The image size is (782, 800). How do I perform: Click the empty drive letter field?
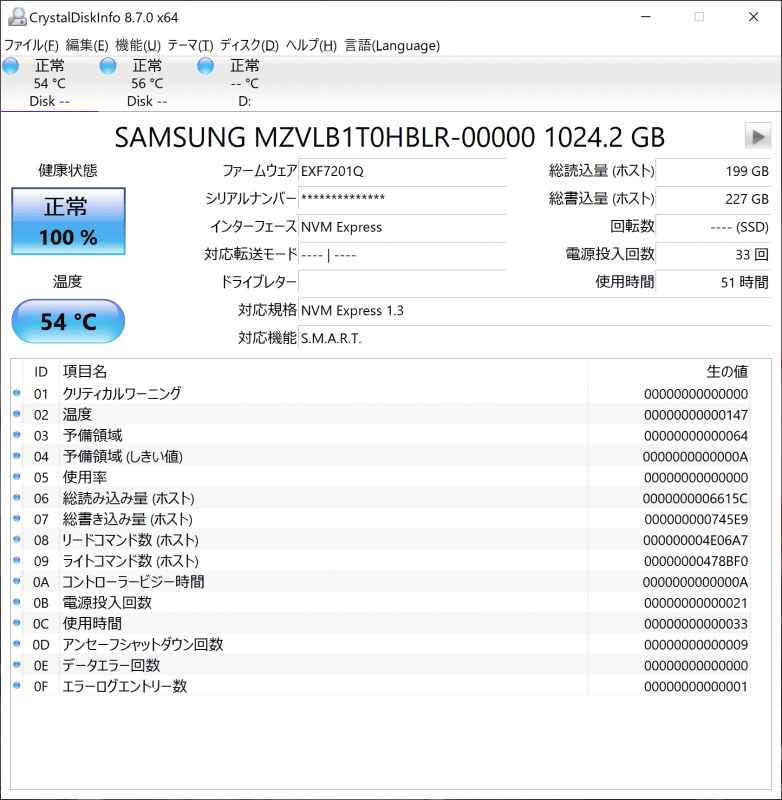[402, 282]
